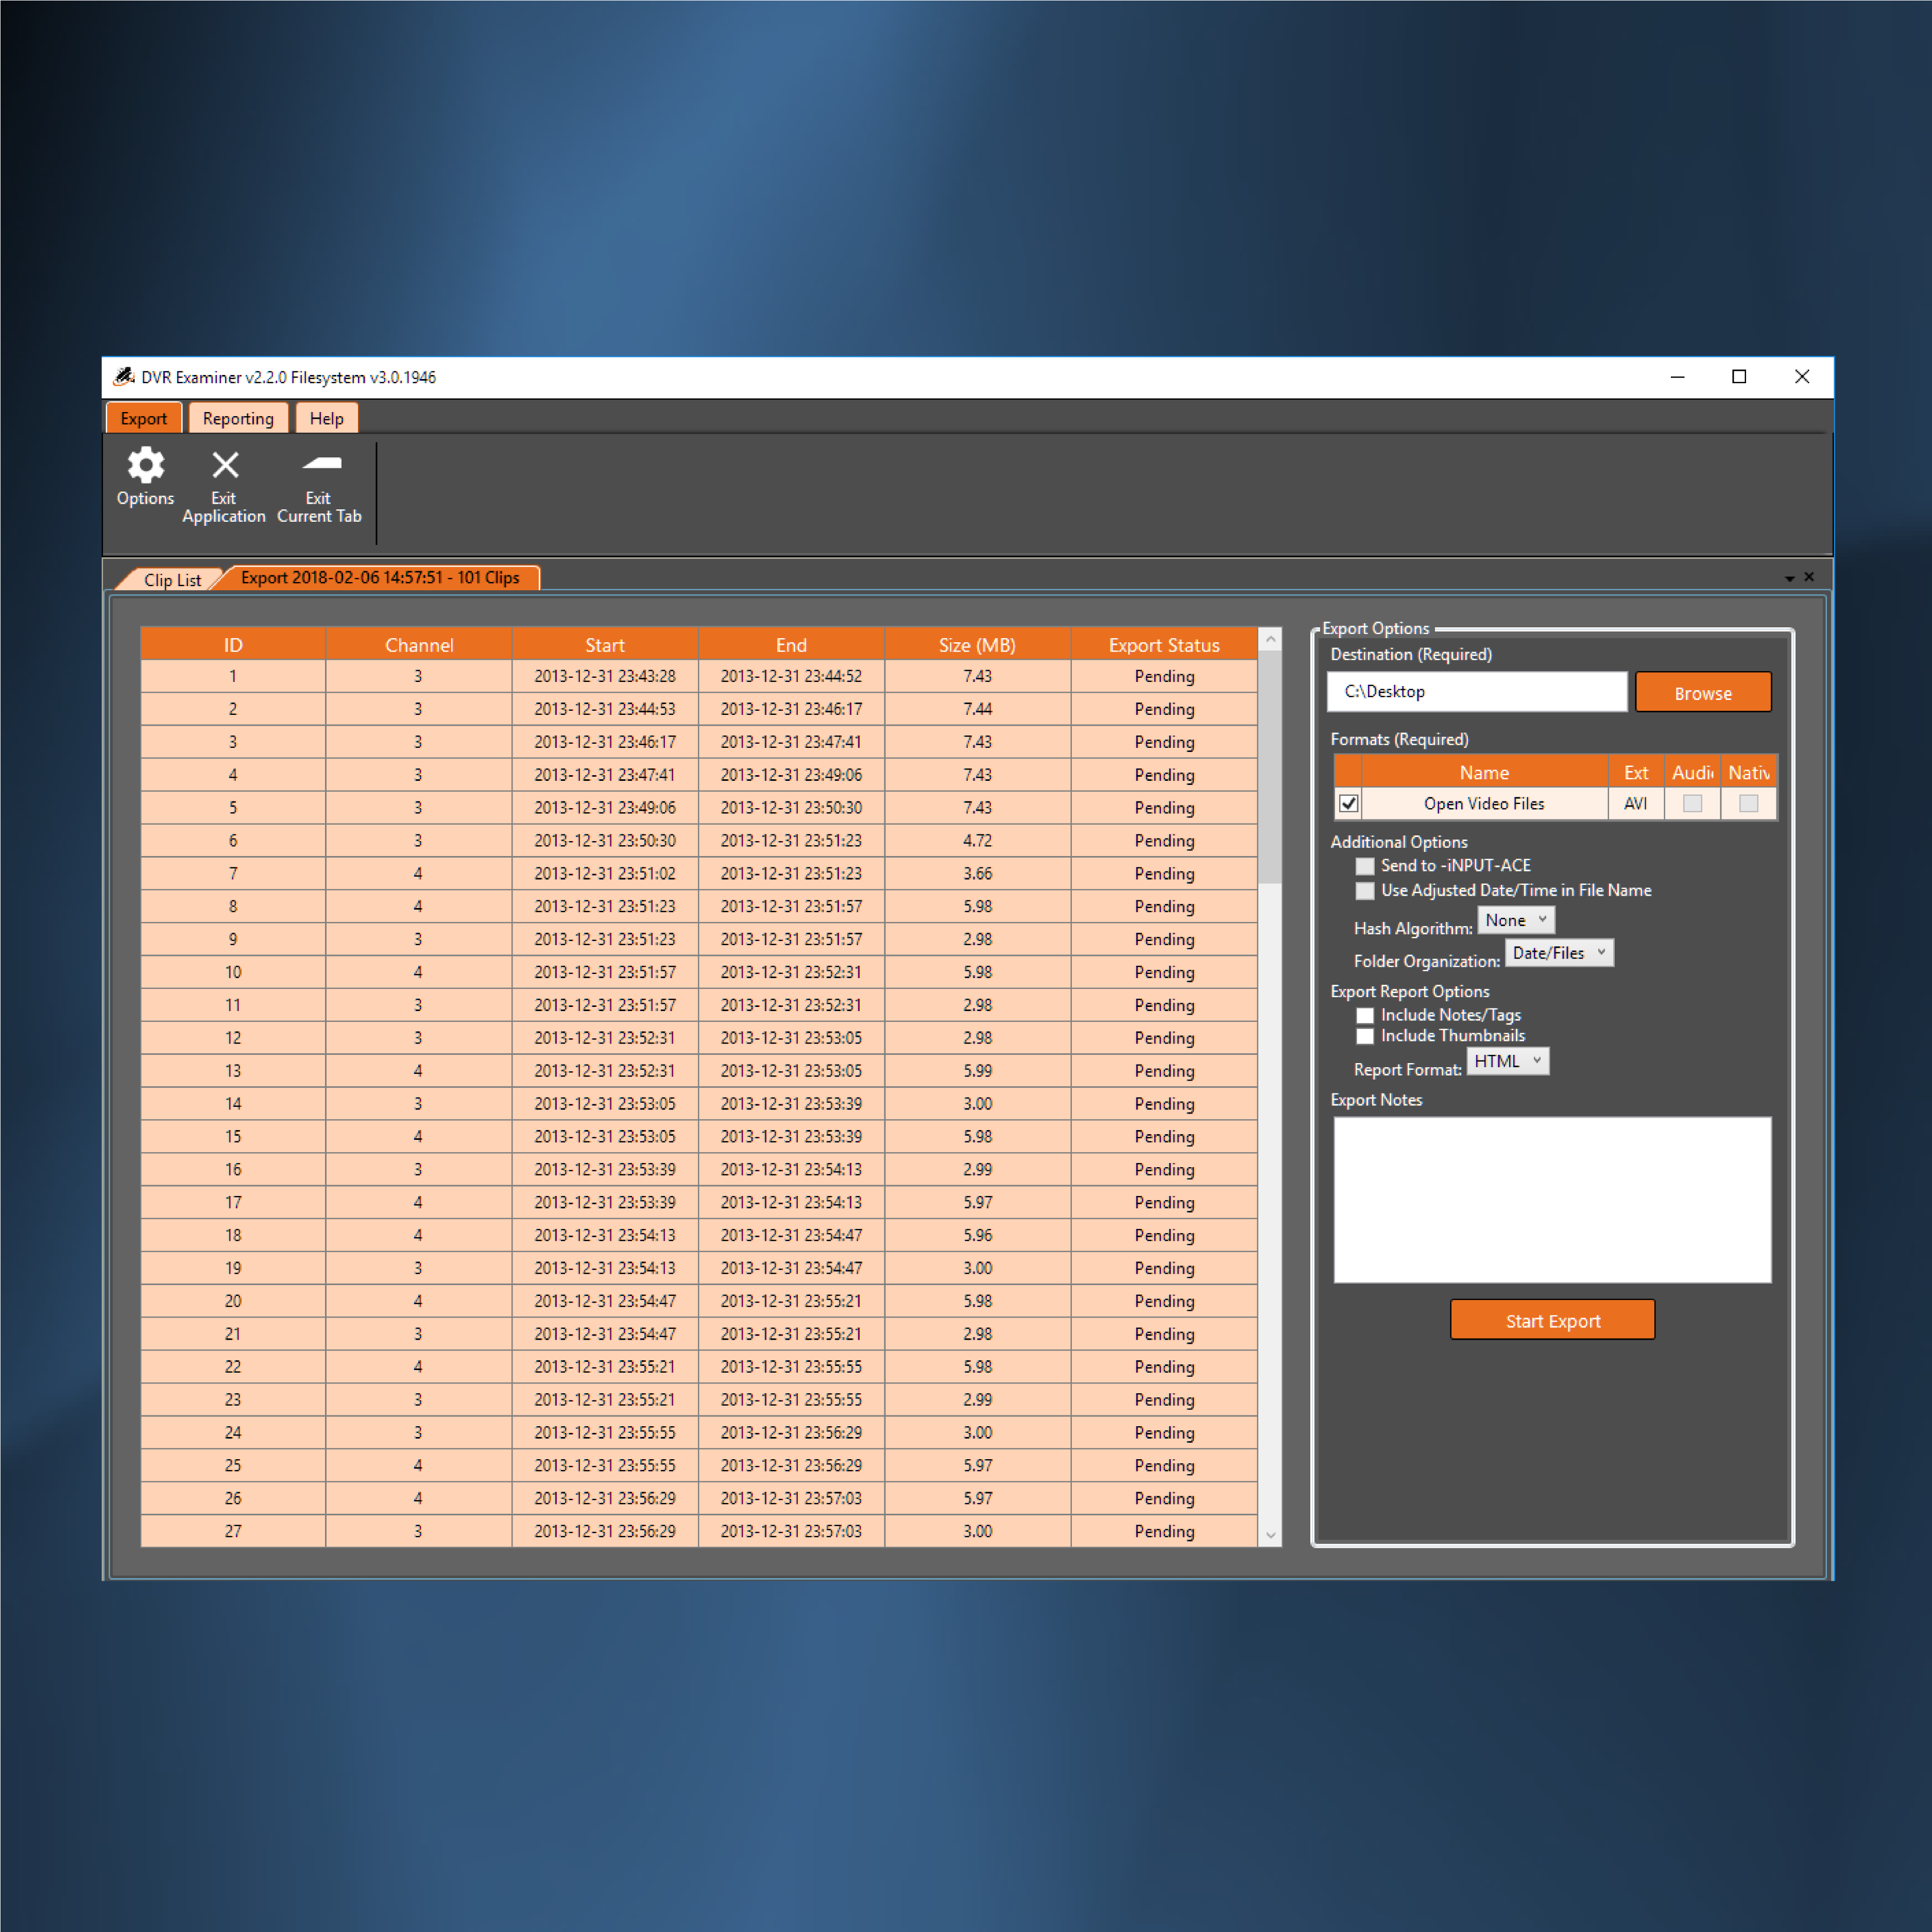
Task: Click Browse for destination folder
Action: [x=1702, y=693]
